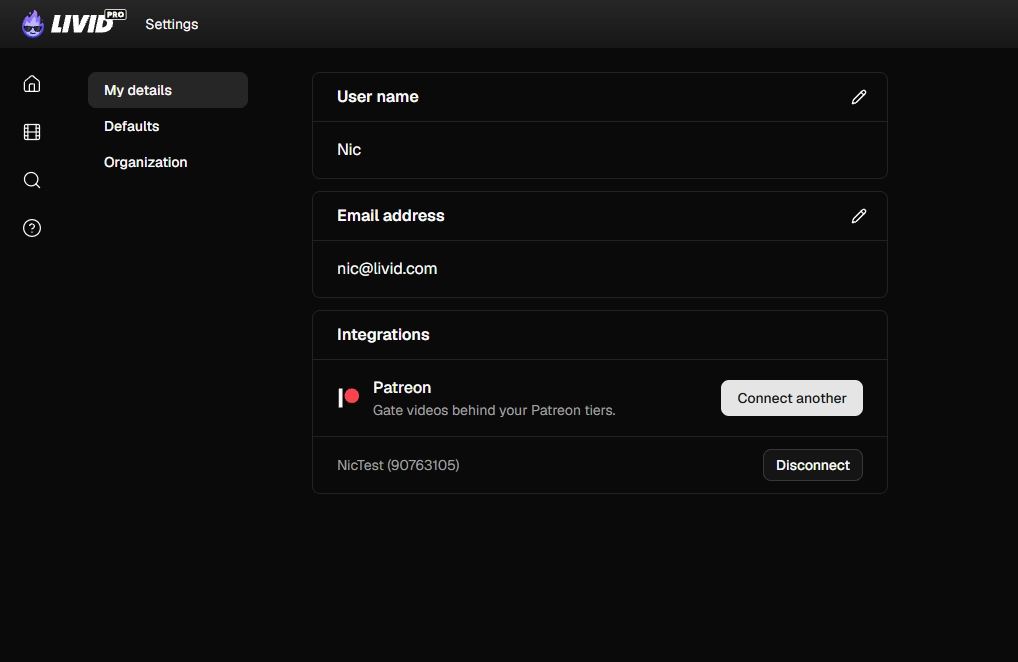The image size is (1018, 662).
Task: Click the email nic@livid.com
Action: pyautogui.click(x=387, y=269)
